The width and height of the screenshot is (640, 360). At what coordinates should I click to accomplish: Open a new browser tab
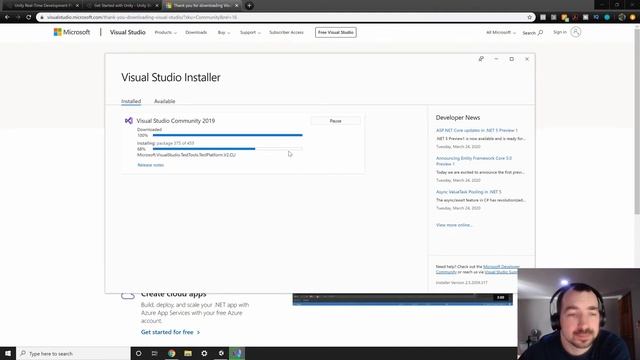tap(249, 6)
